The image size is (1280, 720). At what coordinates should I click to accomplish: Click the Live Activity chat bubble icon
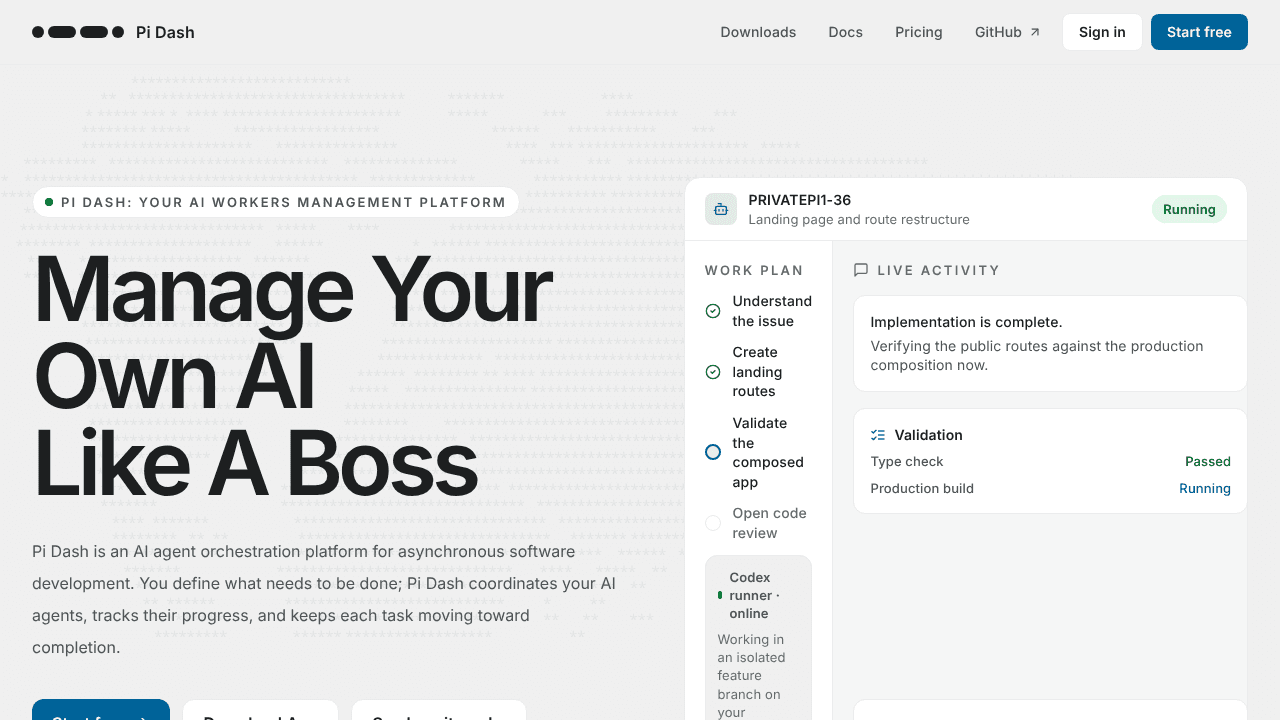point(861,270)
